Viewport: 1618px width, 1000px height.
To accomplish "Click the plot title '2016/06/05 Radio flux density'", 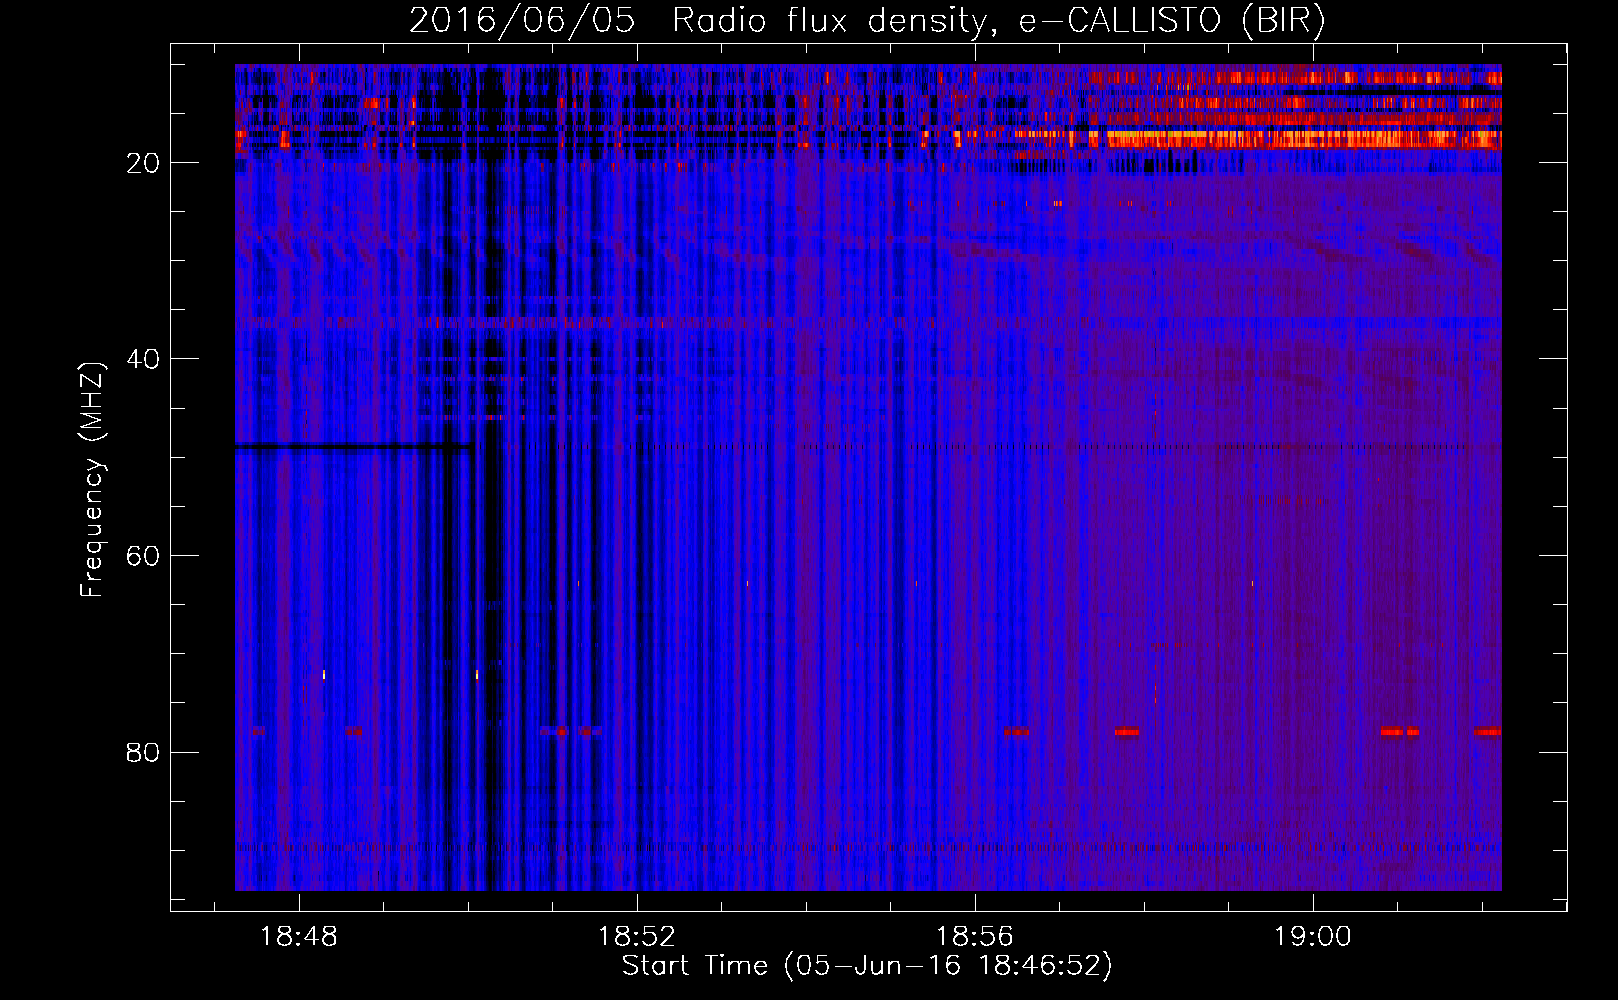I will coord(867,21).
